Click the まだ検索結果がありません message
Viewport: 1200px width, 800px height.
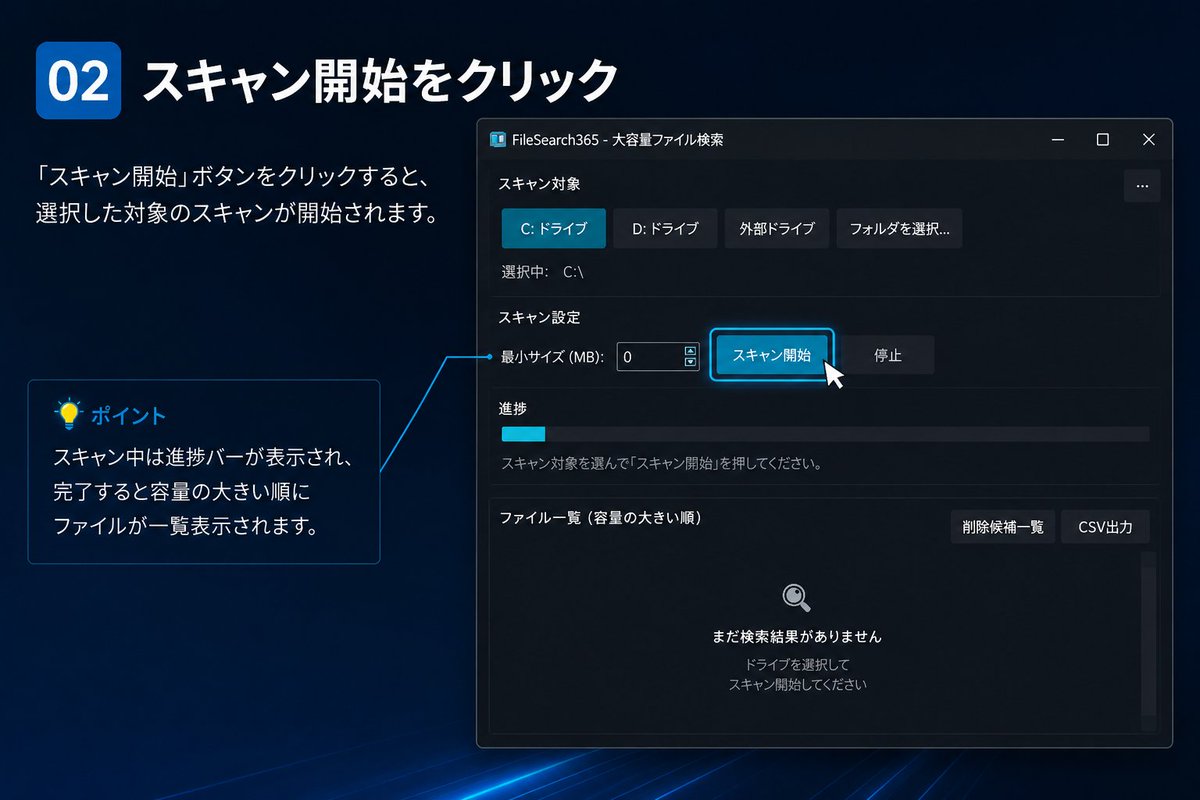797,636
